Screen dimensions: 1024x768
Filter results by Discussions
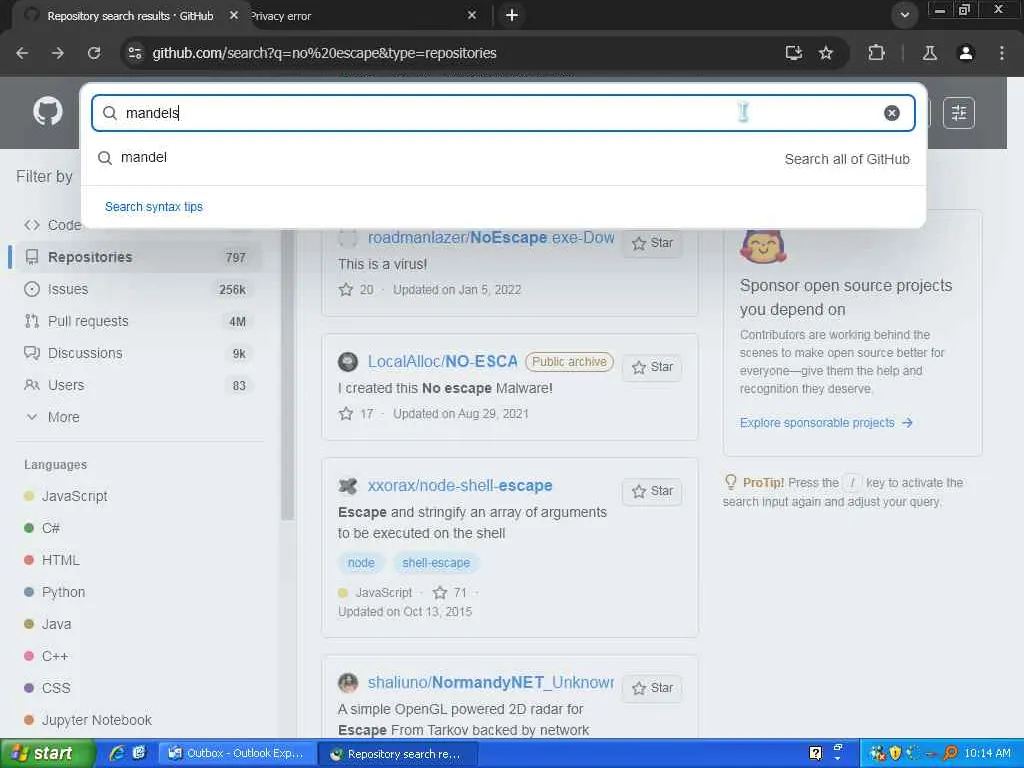[136, 353]
